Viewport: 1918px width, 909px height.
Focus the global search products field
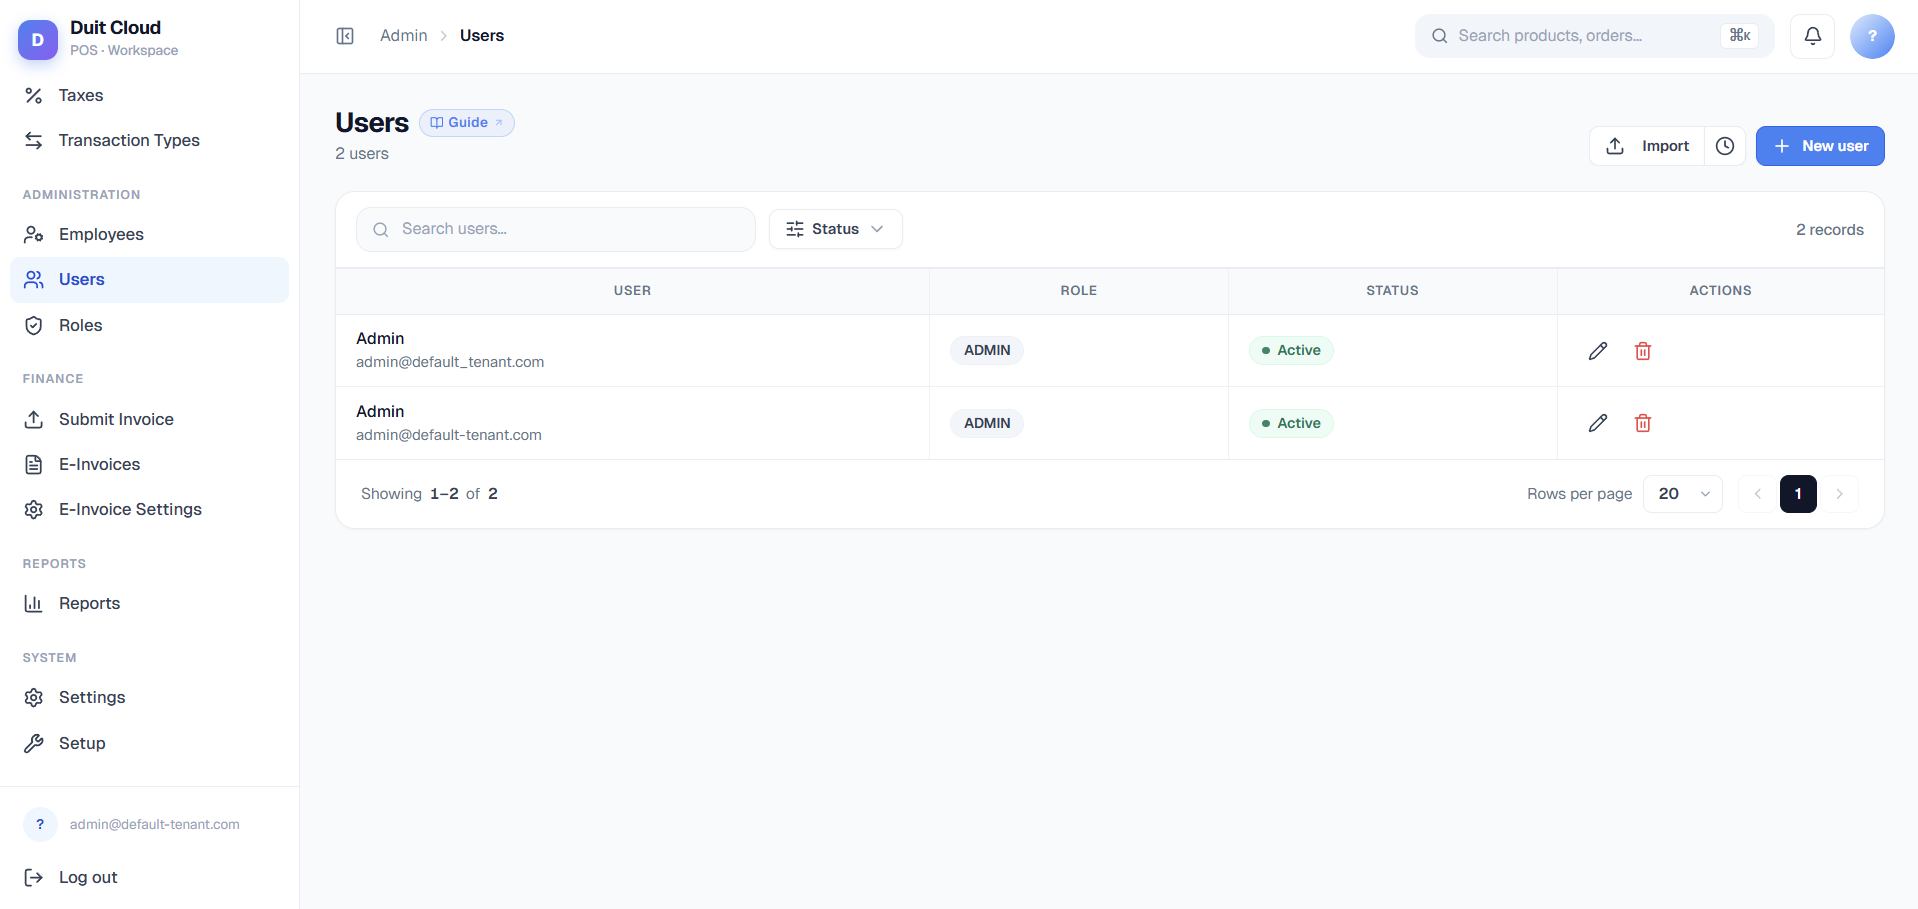1594,36
